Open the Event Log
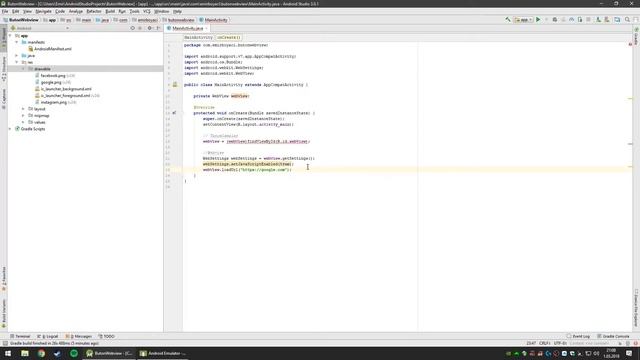The image size is (640, 360). click(578, 336)
